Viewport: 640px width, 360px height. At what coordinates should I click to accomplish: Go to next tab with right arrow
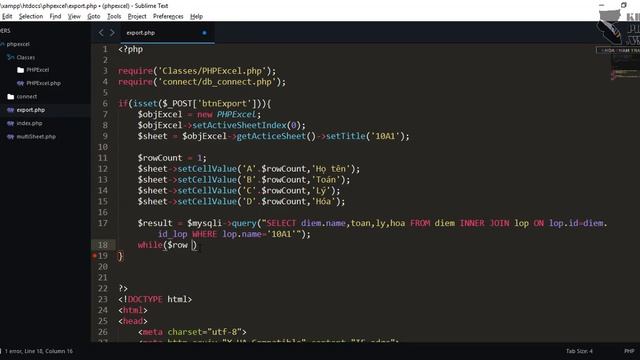click(x=112, y=33)
